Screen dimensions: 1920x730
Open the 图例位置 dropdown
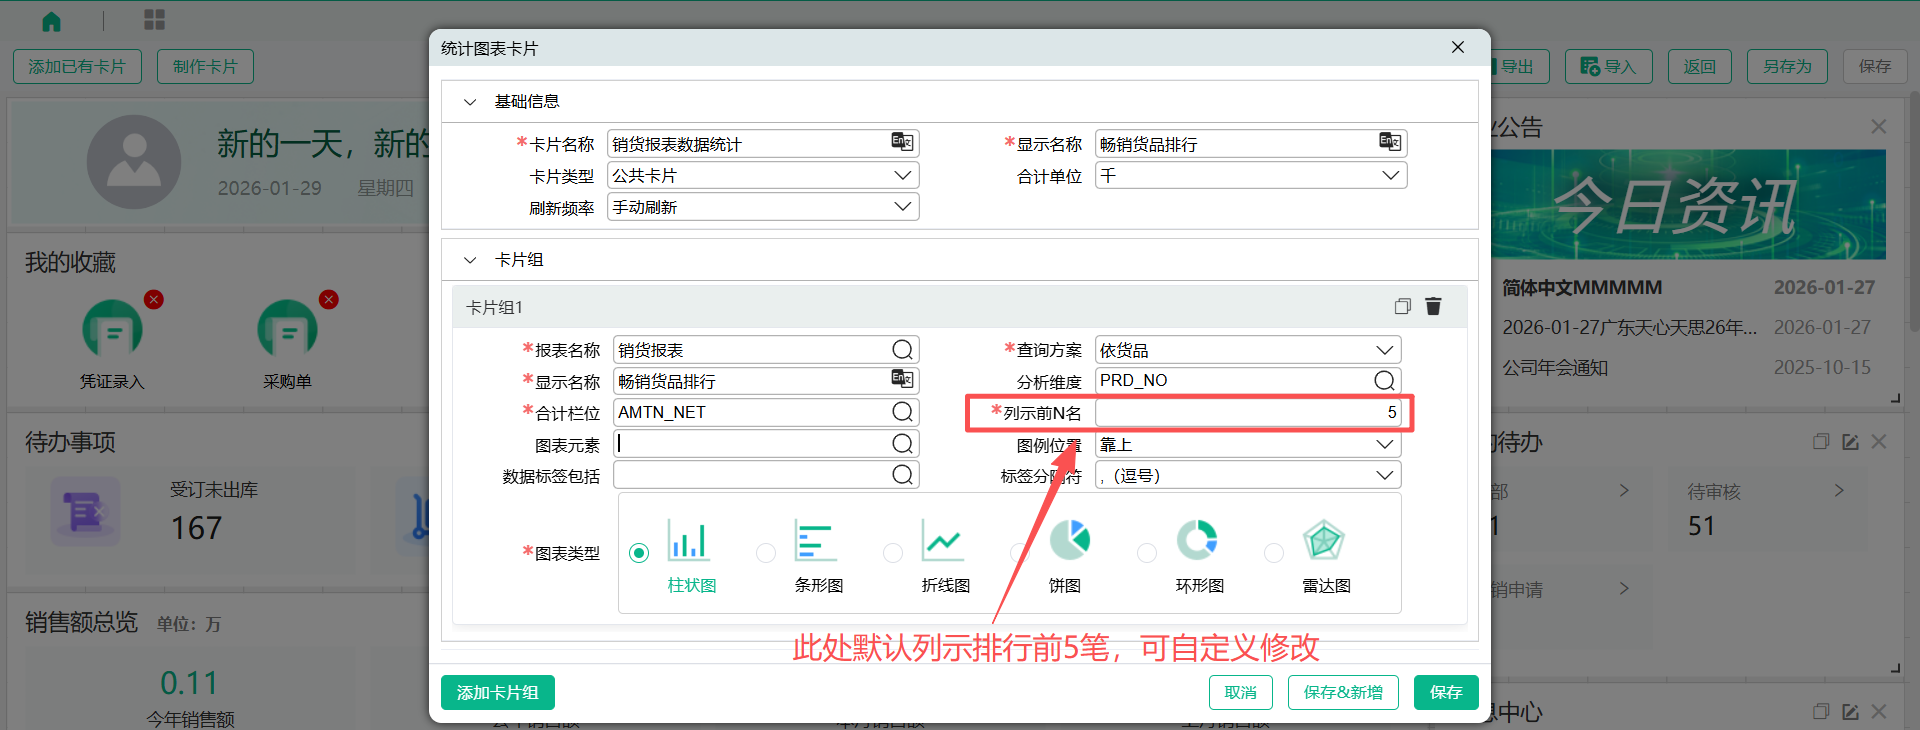click(1384, 444)
